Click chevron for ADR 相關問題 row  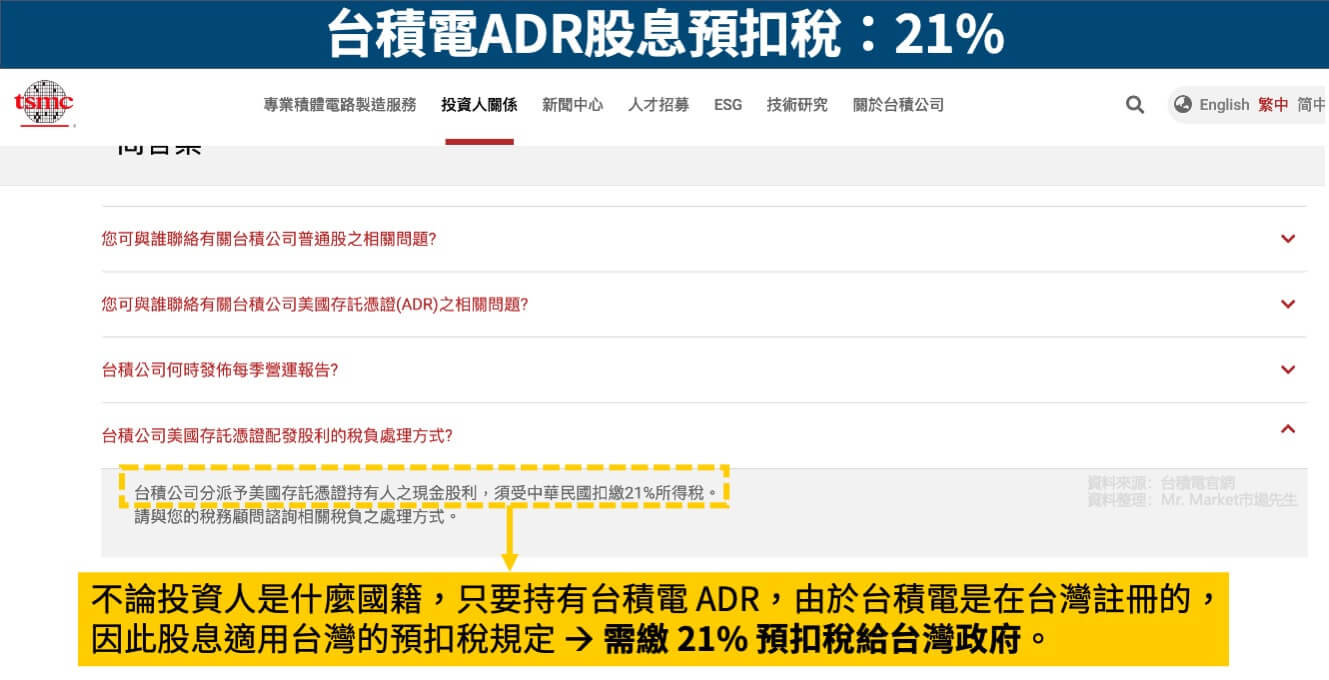[x=1288, y=303]
